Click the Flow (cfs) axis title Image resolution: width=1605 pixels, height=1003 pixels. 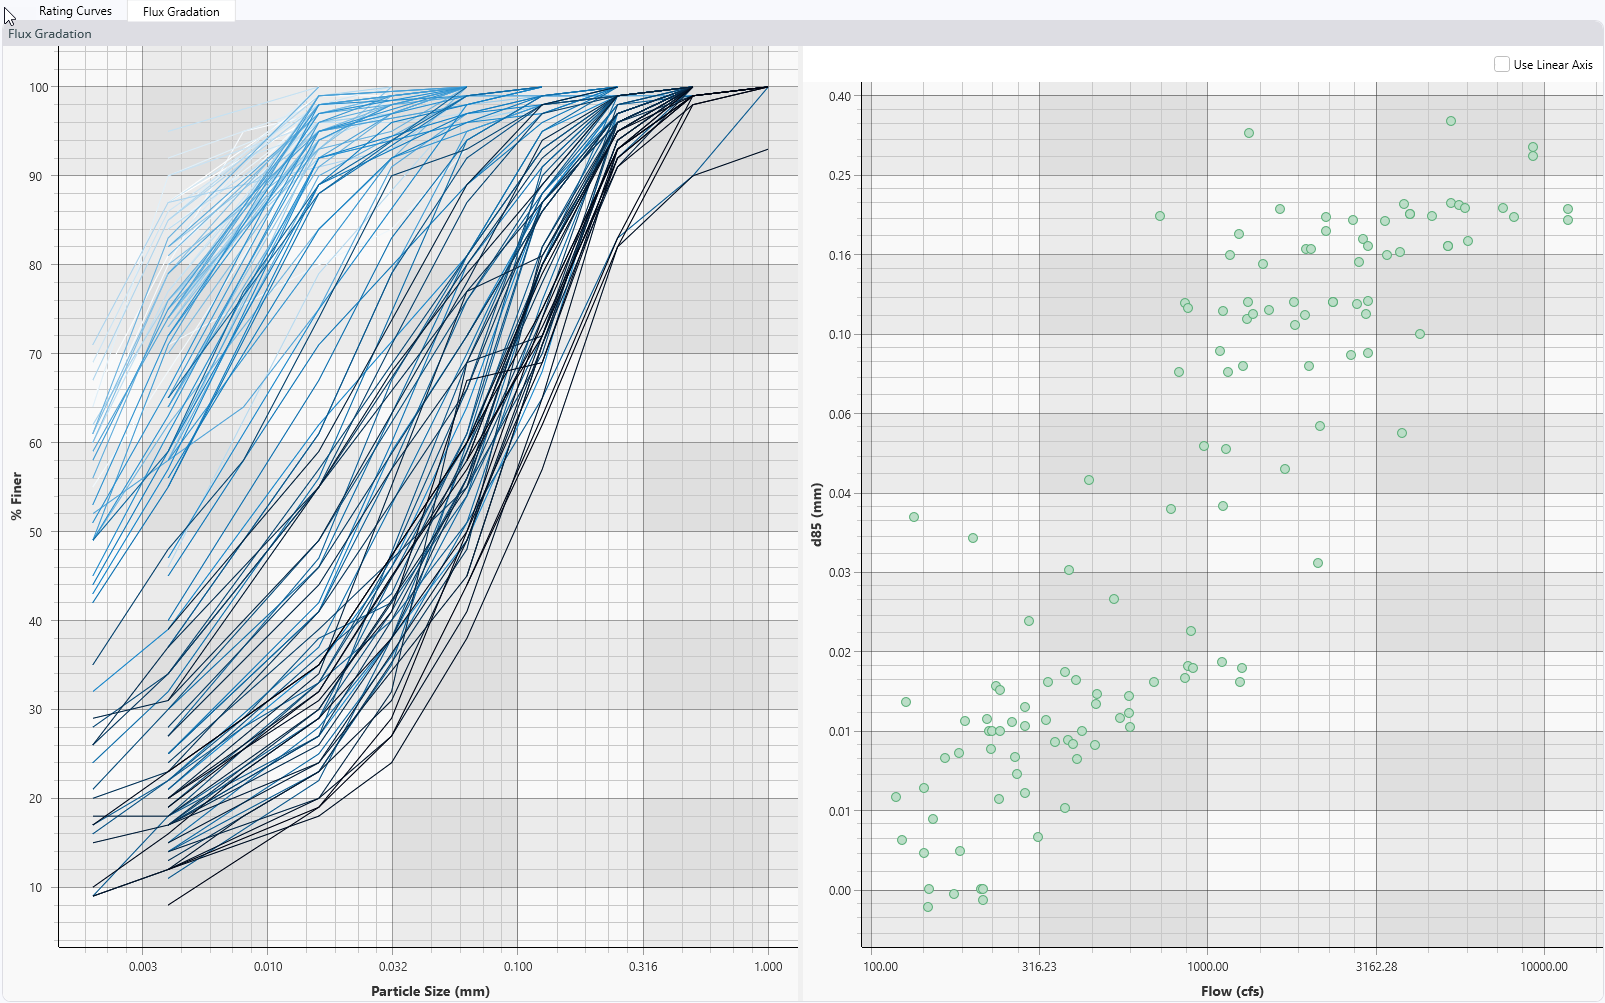click(x=1232, y=991)
